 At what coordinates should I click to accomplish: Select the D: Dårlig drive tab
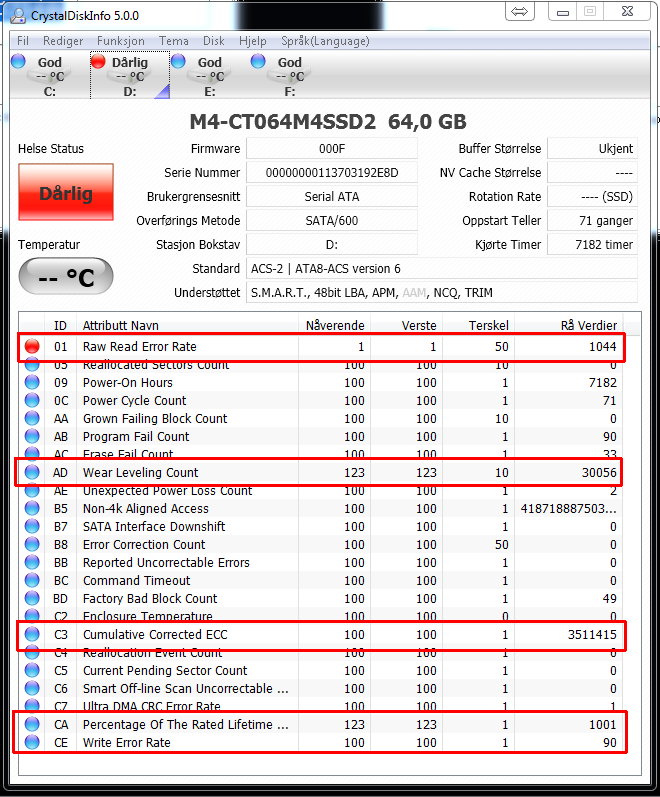[x=130, y=76]
